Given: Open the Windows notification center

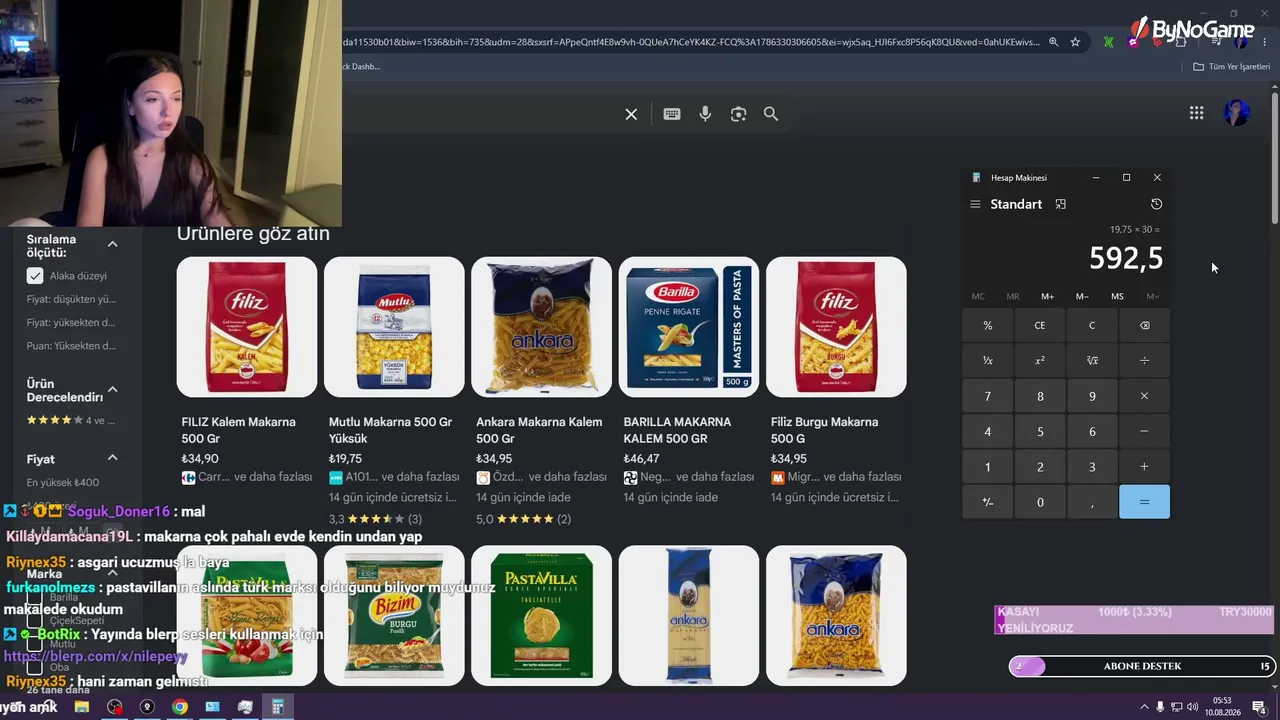Looking at the screenshot, I should (1259, 707).
